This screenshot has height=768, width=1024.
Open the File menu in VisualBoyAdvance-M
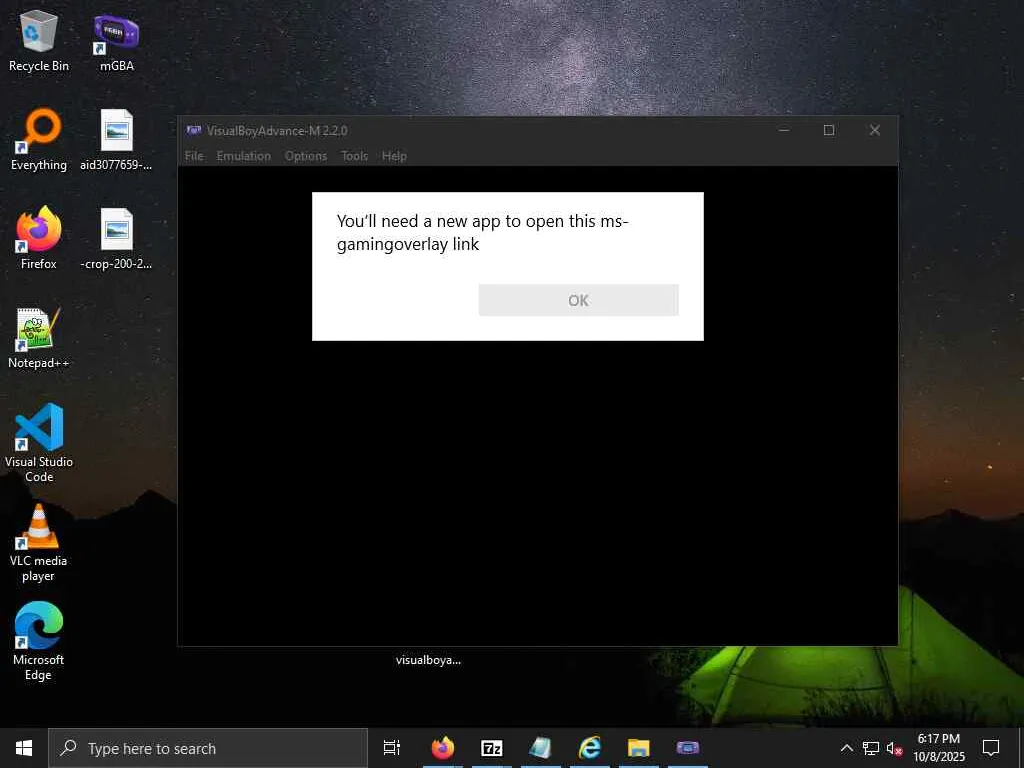click(194, 156)
